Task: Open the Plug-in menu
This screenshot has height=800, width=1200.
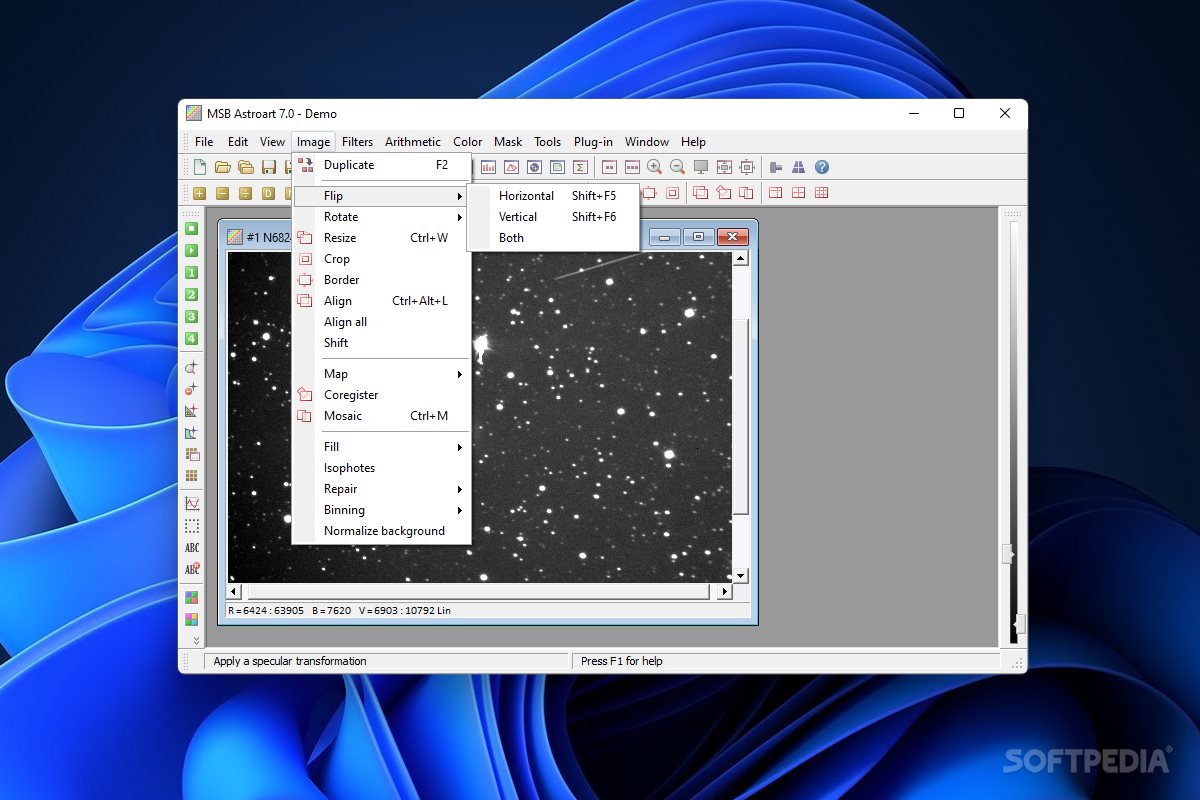Action: (593, 142)
